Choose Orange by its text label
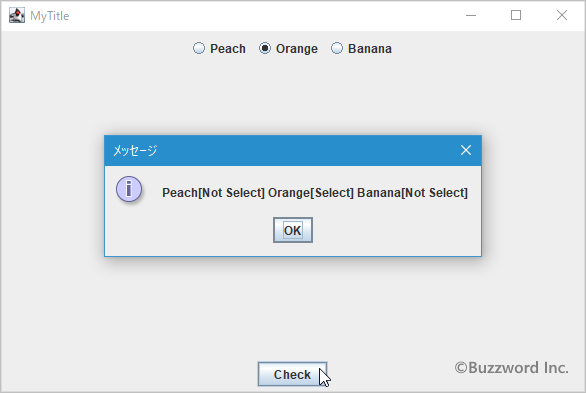The image size is (586, 393). pyautogui.click(x=297, y=49)
